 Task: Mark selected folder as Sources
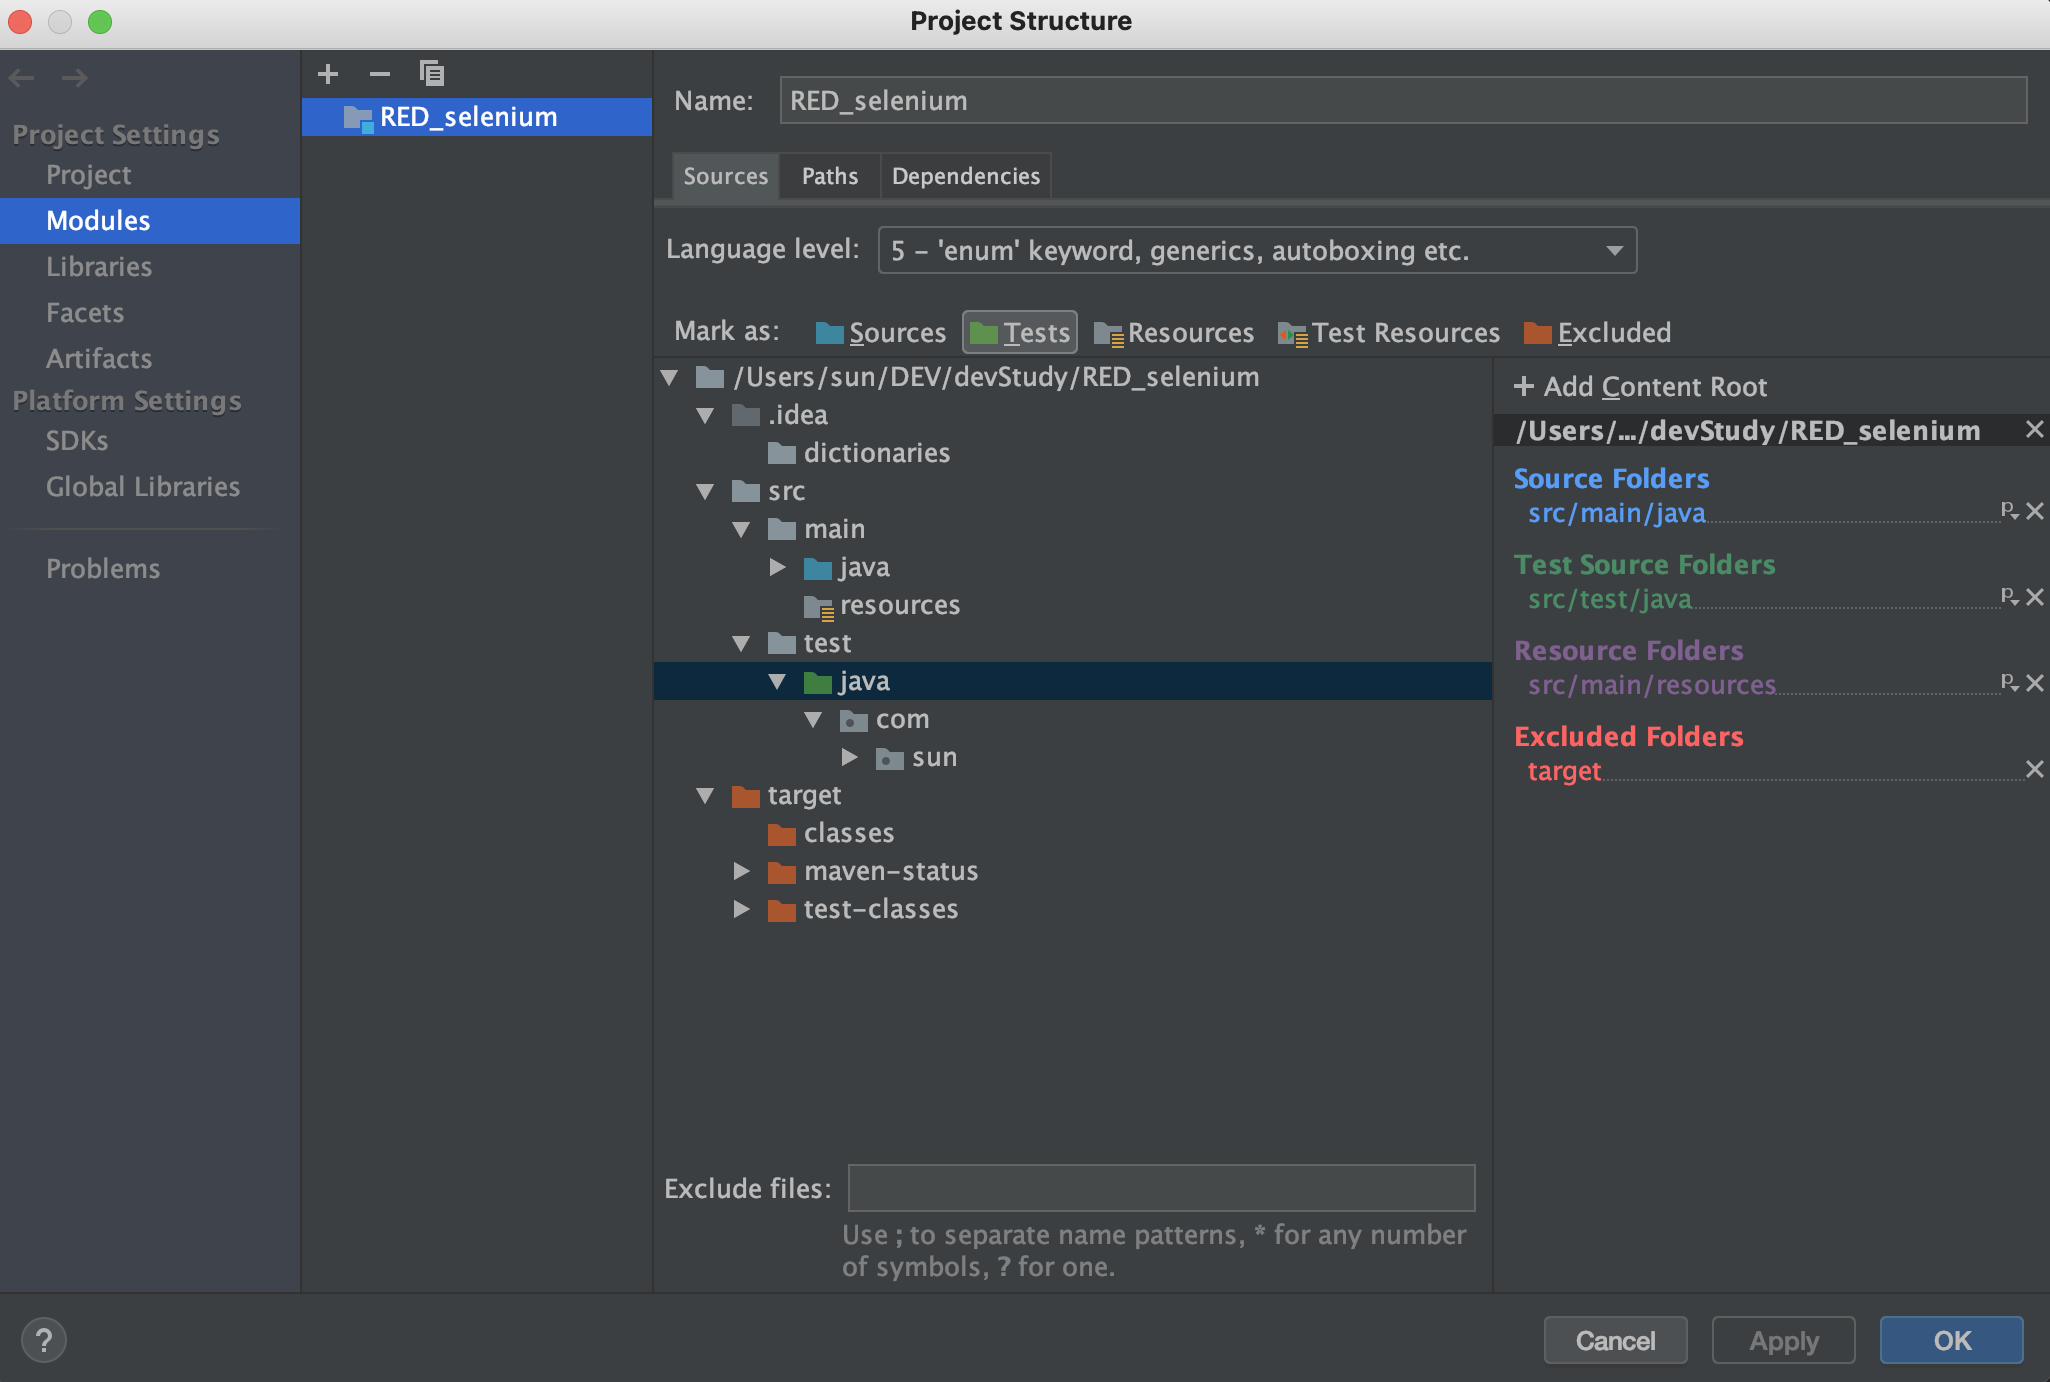click(x=881, y=333)
